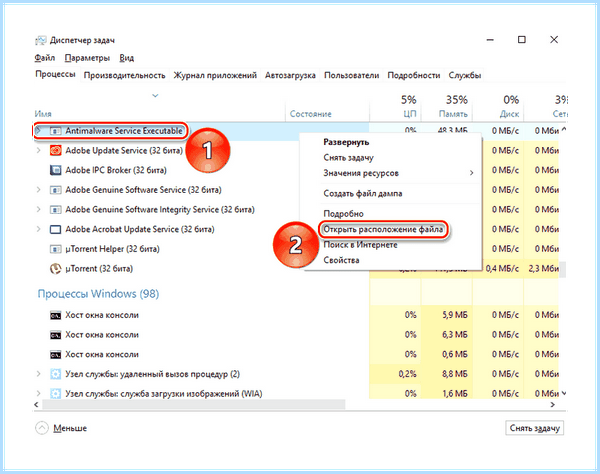The height and width of the screenshot is (474, 600).
Task: Click the first Хост окна консоли icon
Action: click(x=55, y=315)
